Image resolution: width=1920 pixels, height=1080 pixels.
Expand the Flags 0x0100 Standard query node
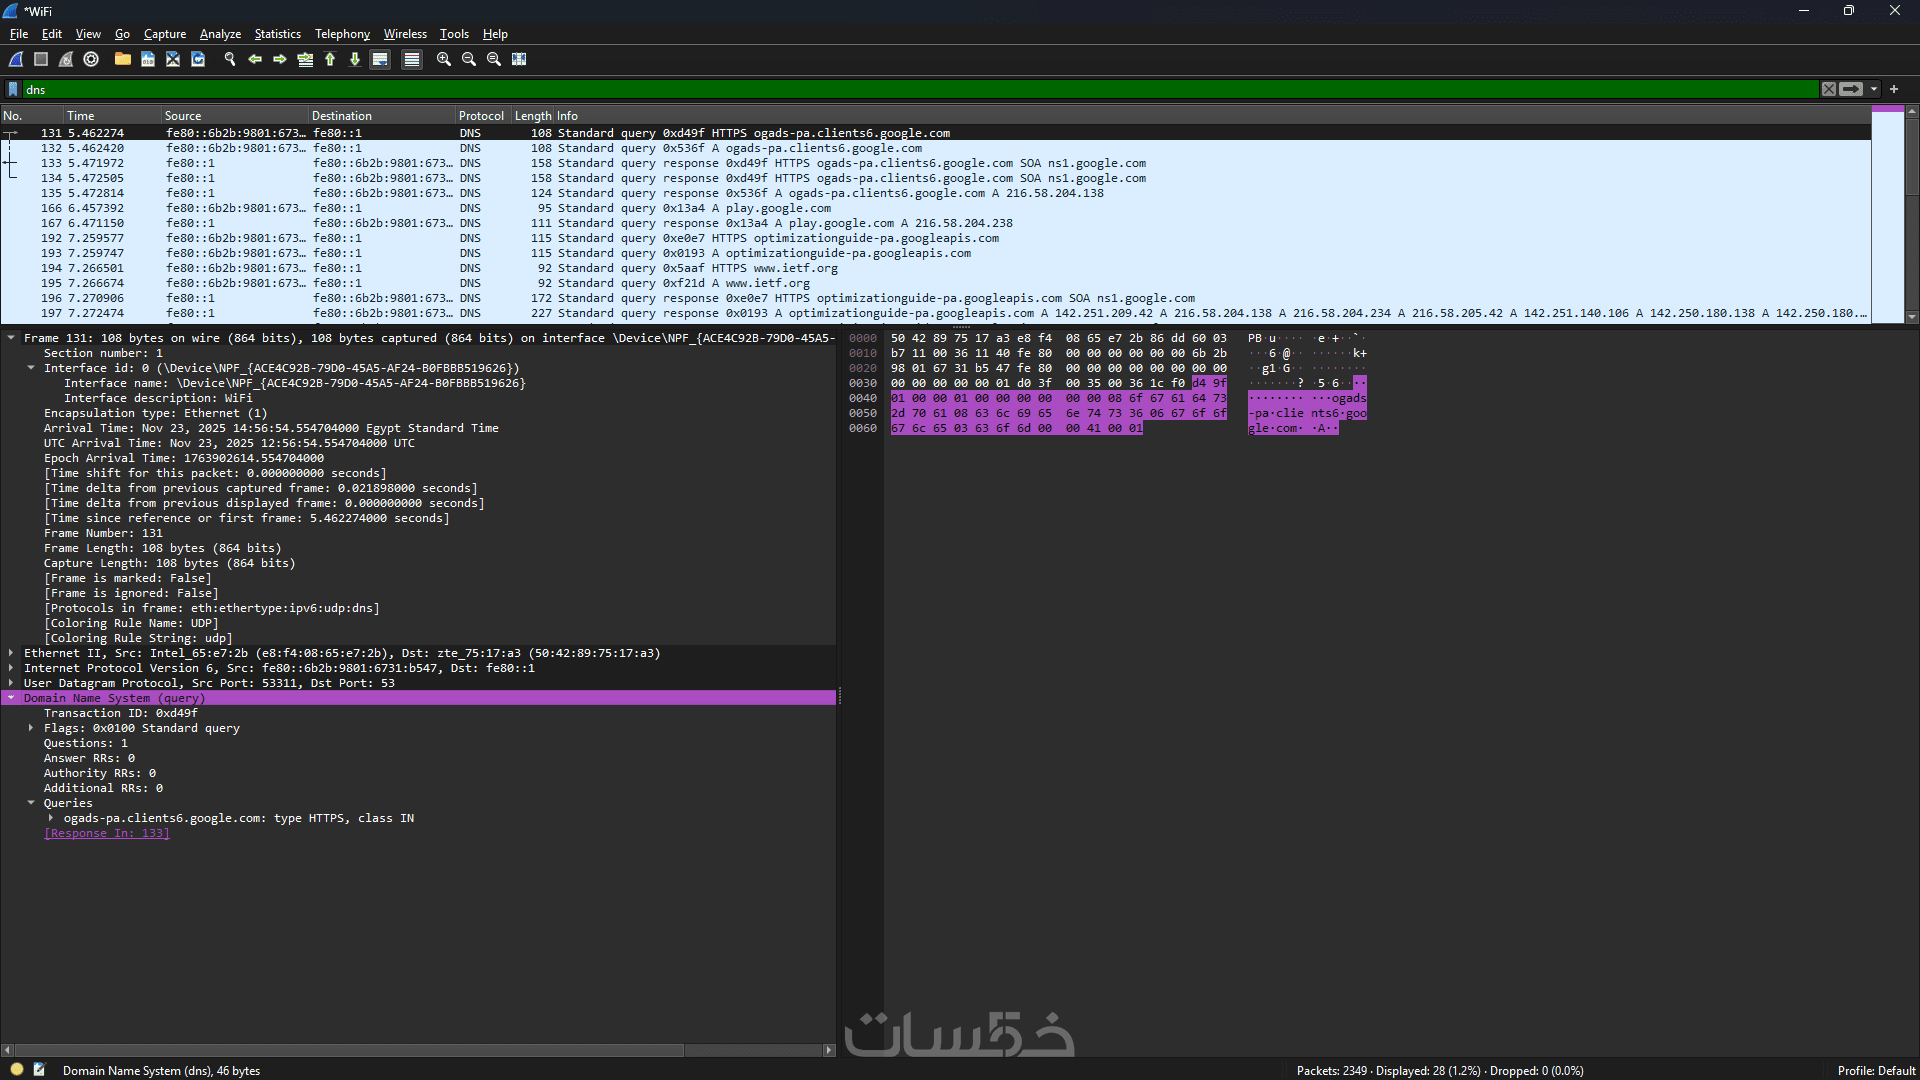click(31, 728)
